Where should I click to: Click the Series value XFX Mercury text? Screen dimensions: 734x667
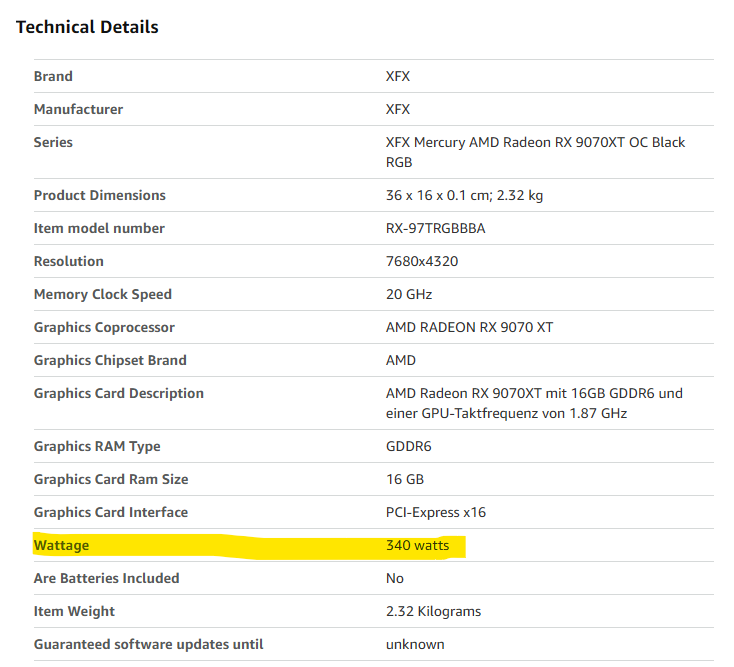(535, 152)
